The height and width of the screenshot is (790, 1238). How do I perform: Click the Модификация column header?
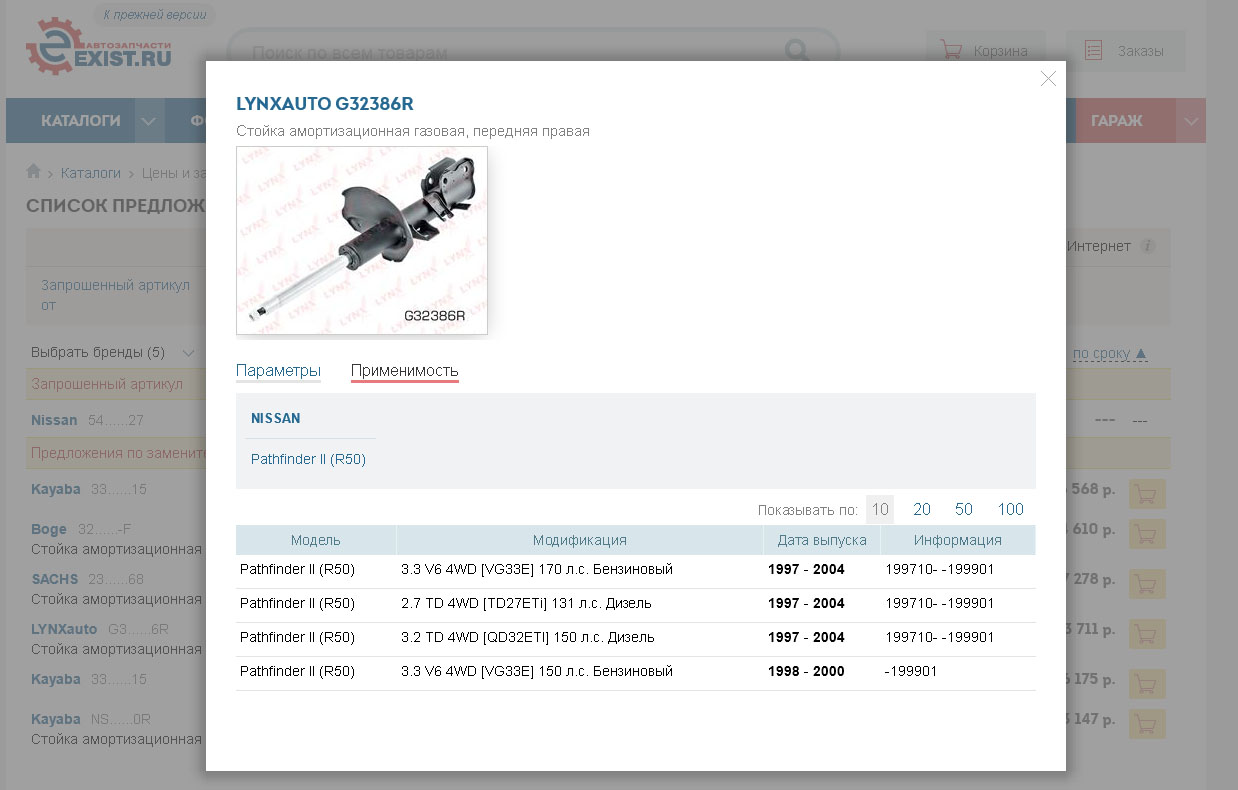click(x=580, y=540)
